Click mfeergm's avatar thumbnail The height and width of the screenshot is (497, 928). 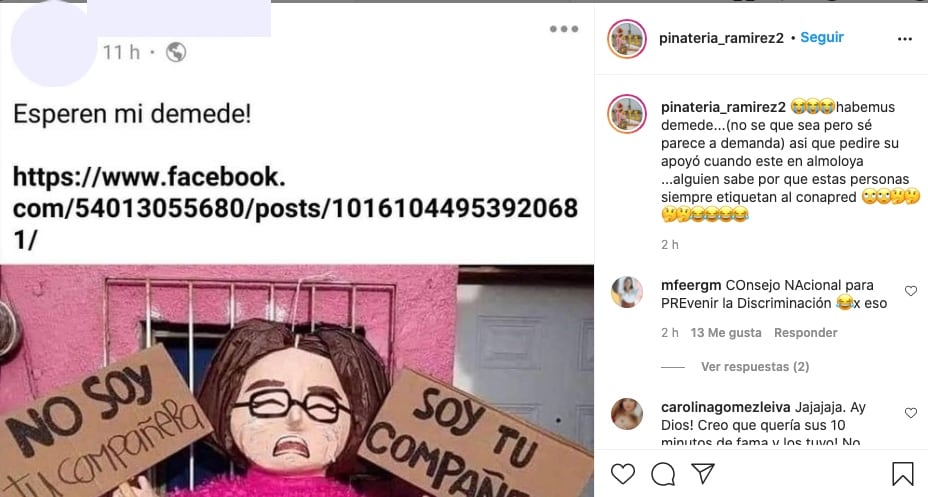627,292
